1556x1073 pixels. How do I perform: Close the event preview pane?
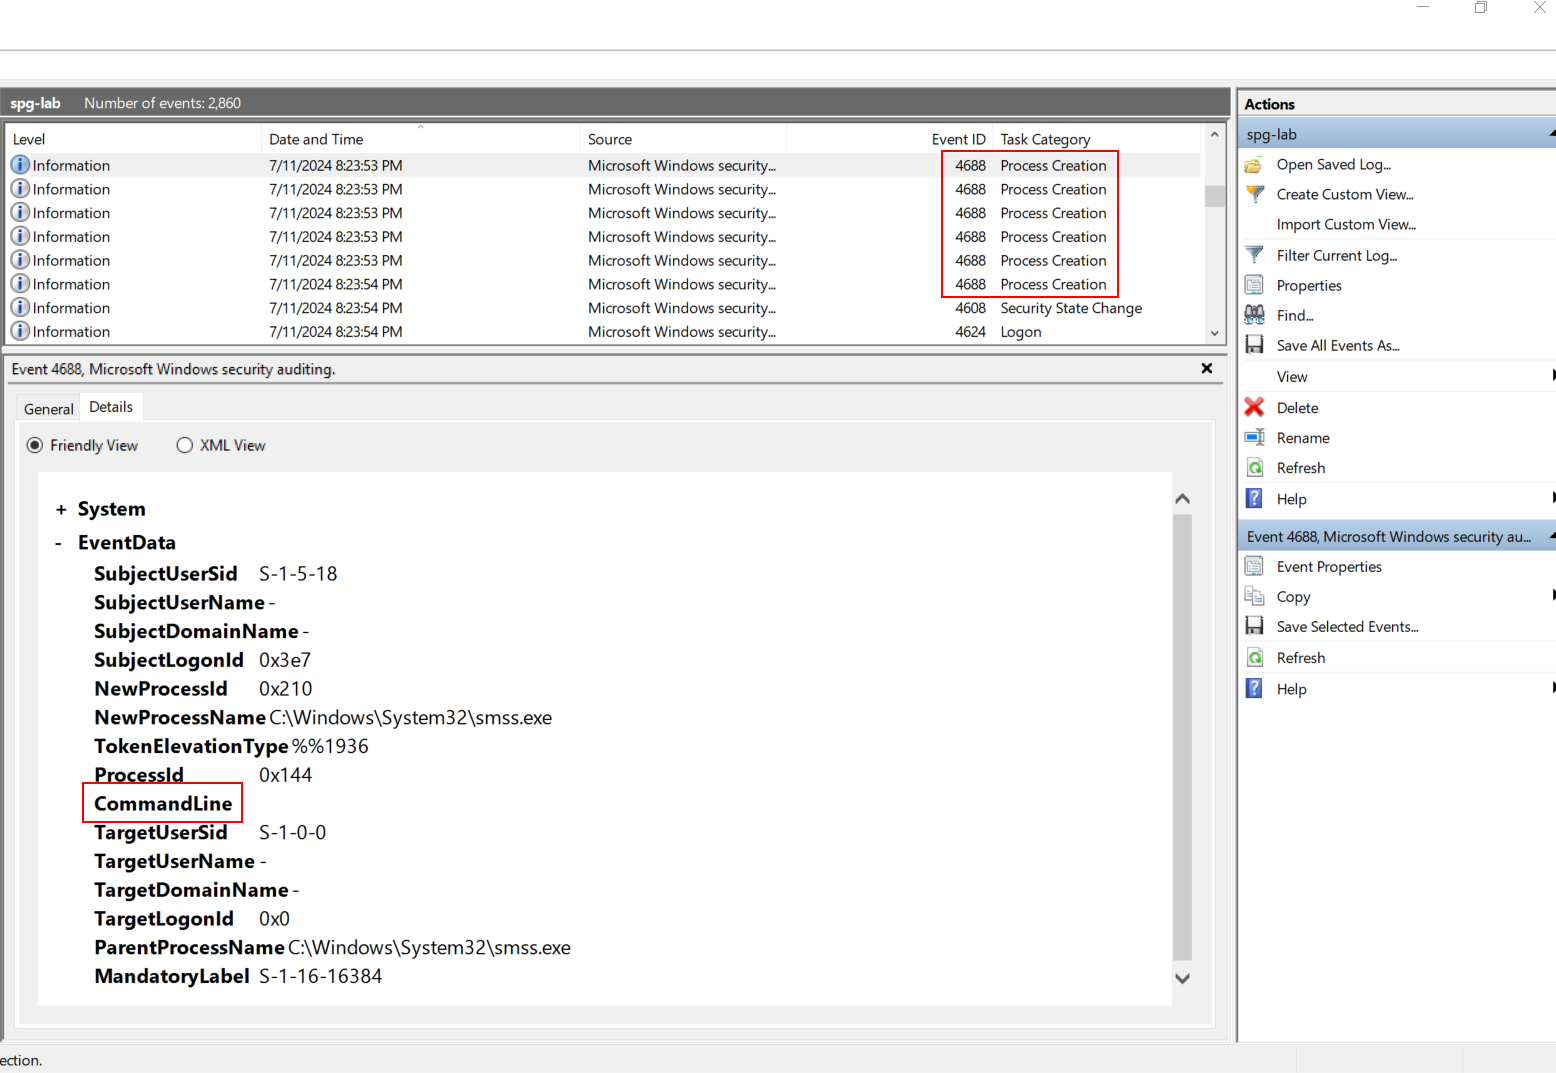click(x=1207, y=369)
